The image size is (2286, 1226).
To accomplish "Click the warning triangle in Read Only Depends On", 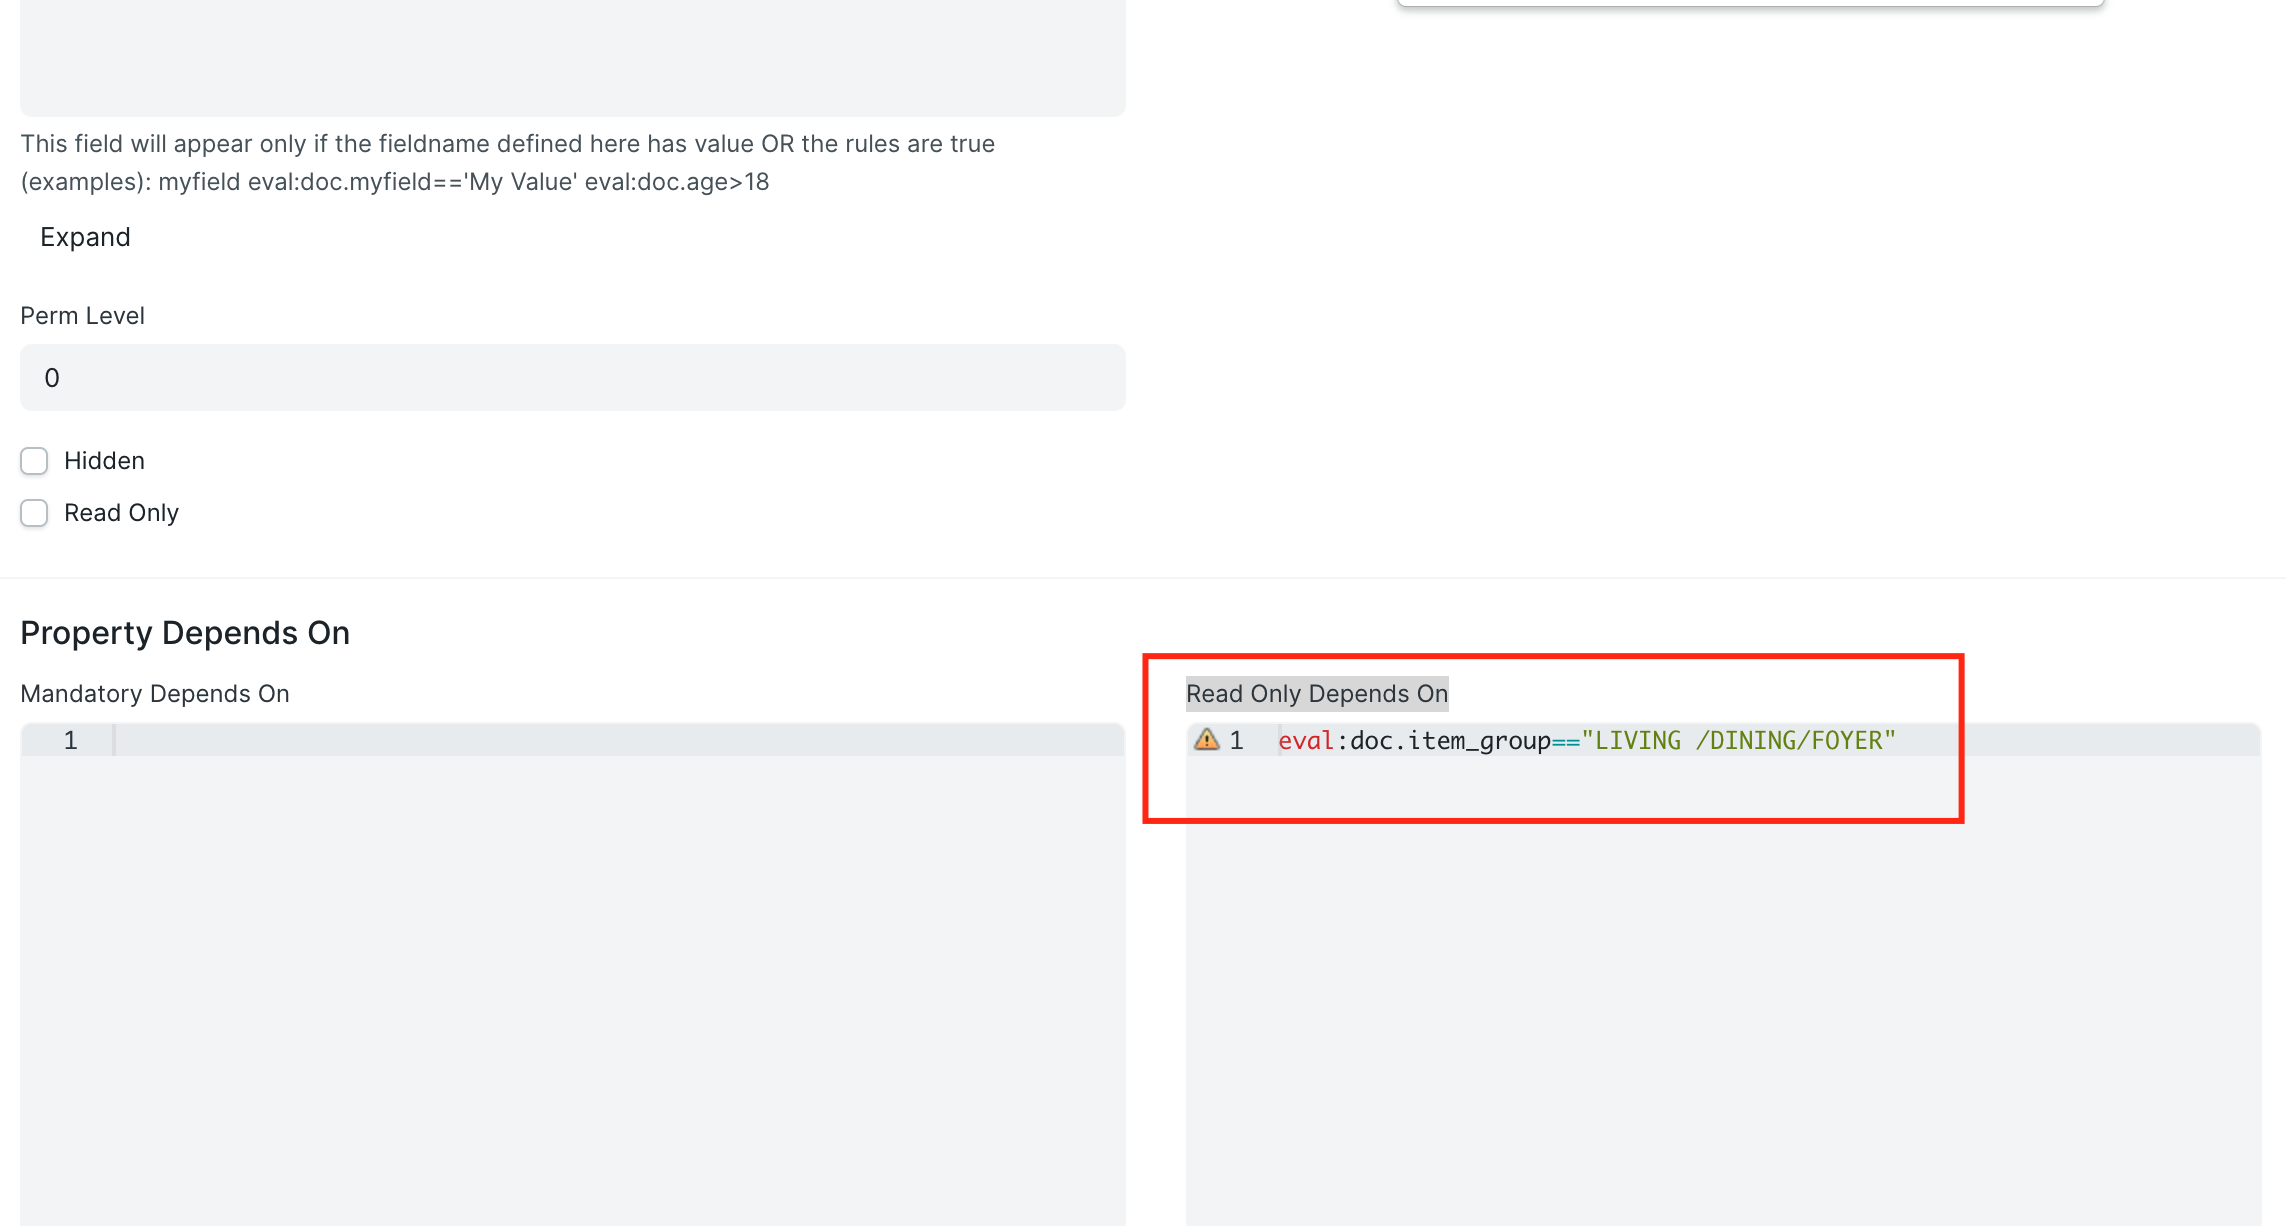I will pos(1207,740).
